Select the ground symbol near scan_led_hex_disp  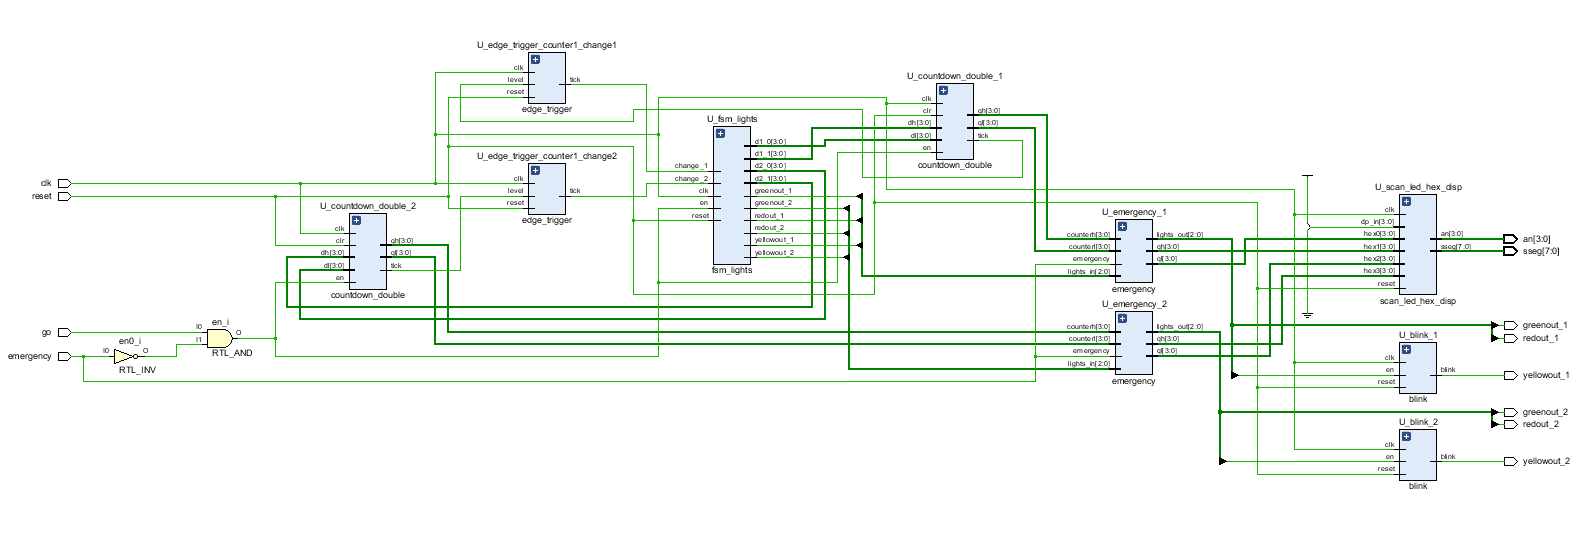click(x=1307, y=315)
